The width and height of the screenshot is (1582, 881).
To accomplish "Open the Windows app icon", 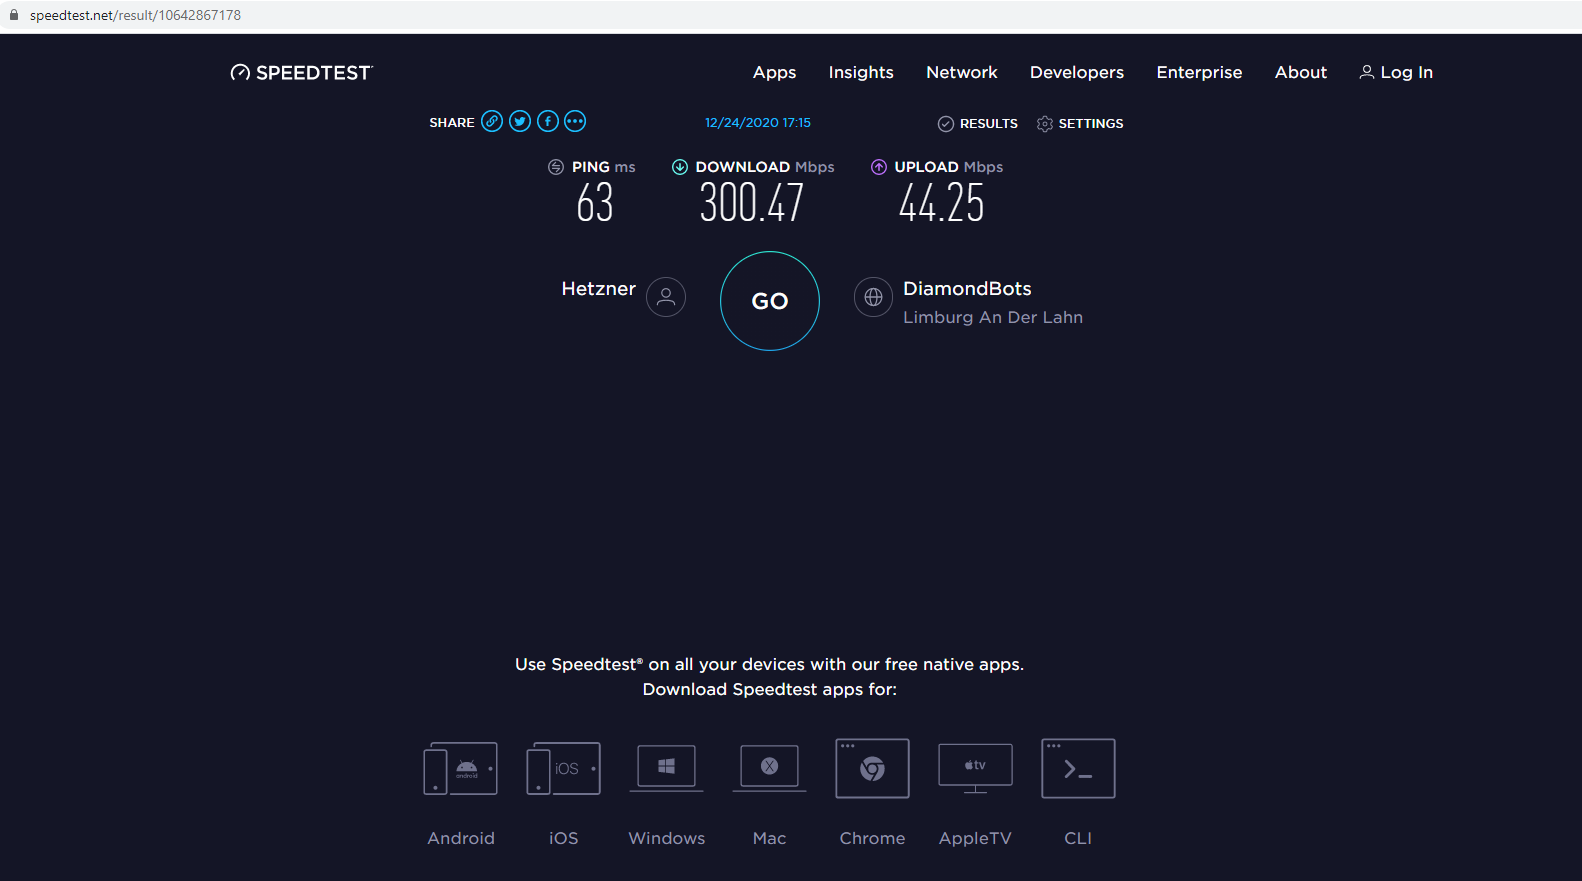I will tap(666, 768).
